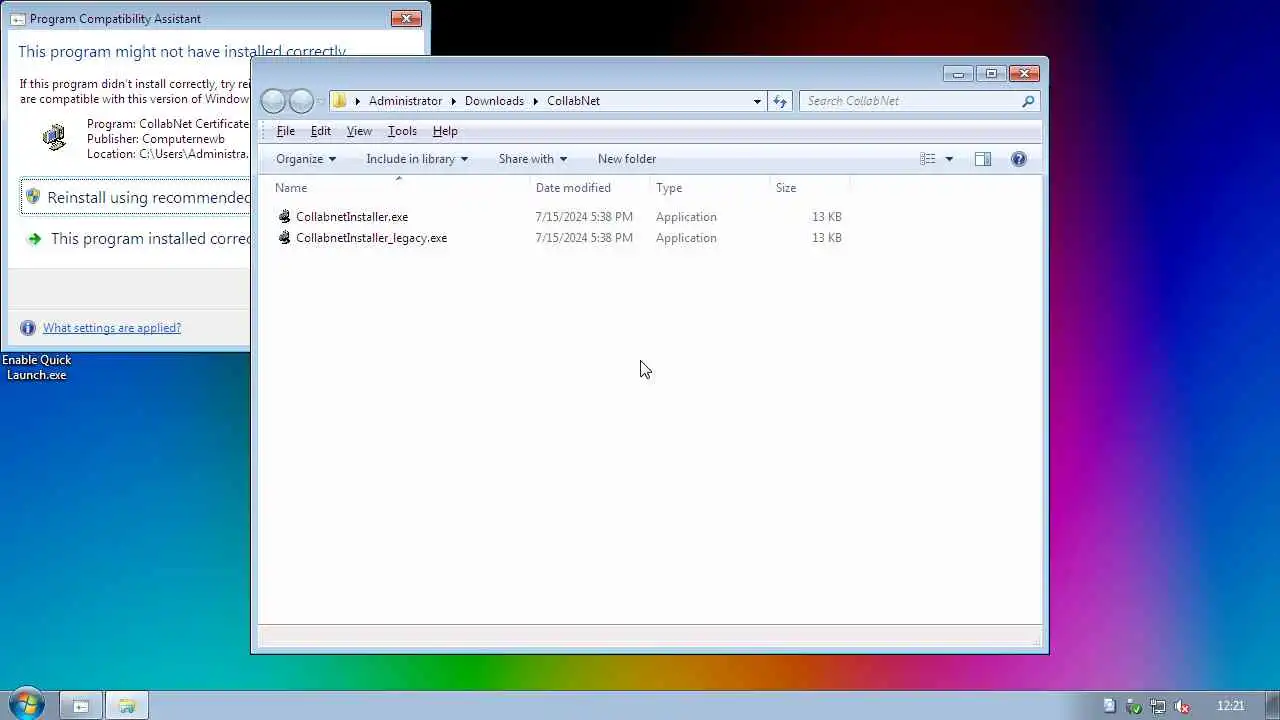Select the CollabnetInstaller_legacy.exe file icon
The width and height of the screenshot is (1280, 720).
point(284,238)
